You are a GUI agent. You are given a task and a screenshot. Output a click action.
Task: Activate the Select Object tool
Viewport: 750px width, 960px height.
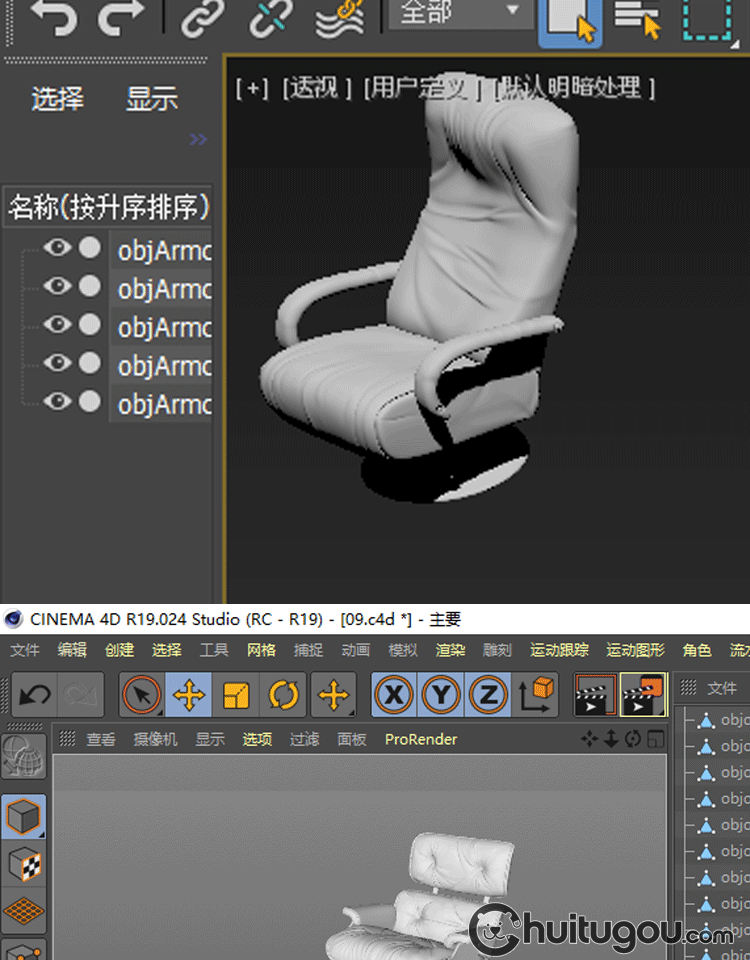click(x=570, y=20)
